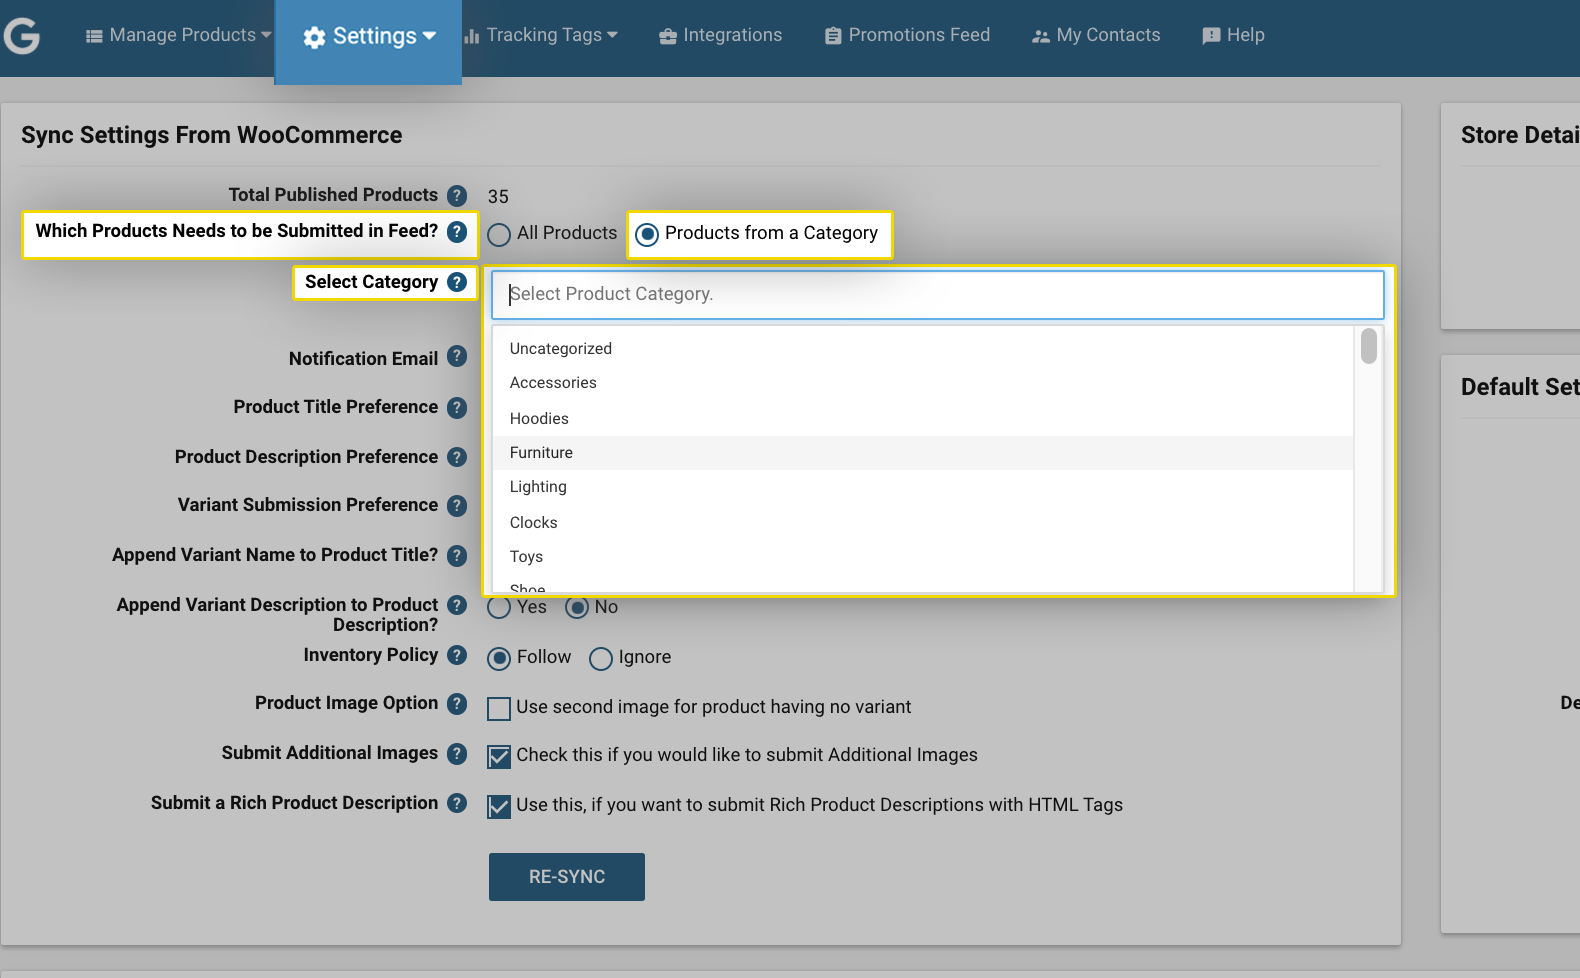Pick Clocks from the category list
This screenshot has width=1580, height=978.
pos(923,522)
